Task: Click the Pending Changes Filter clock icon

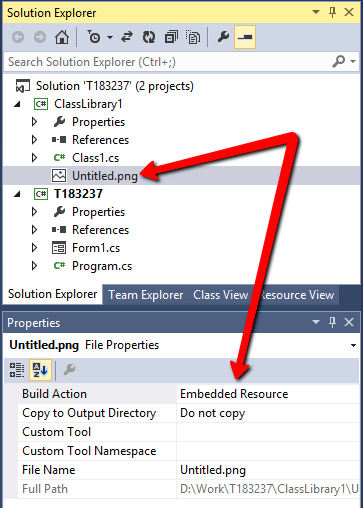Action: [94, 37]
